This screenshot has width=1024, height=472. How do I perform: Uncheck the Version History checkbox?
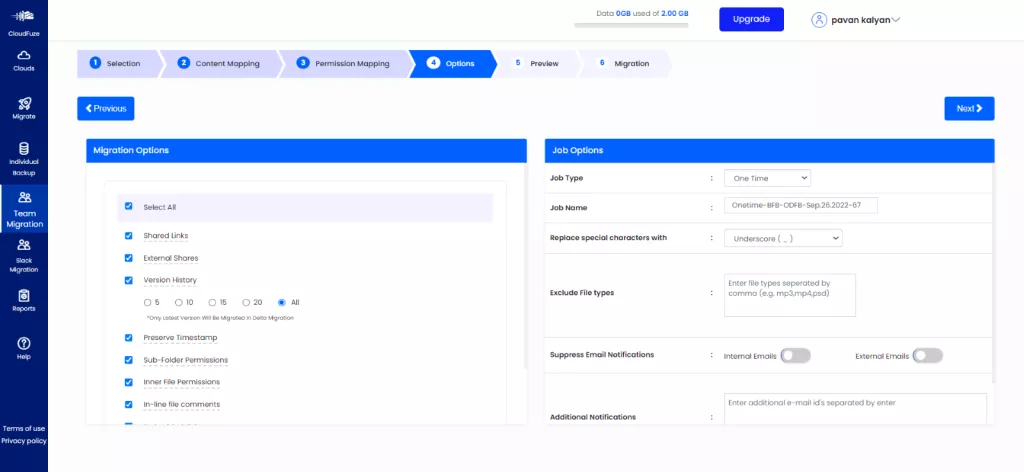(x=129, y=280)
